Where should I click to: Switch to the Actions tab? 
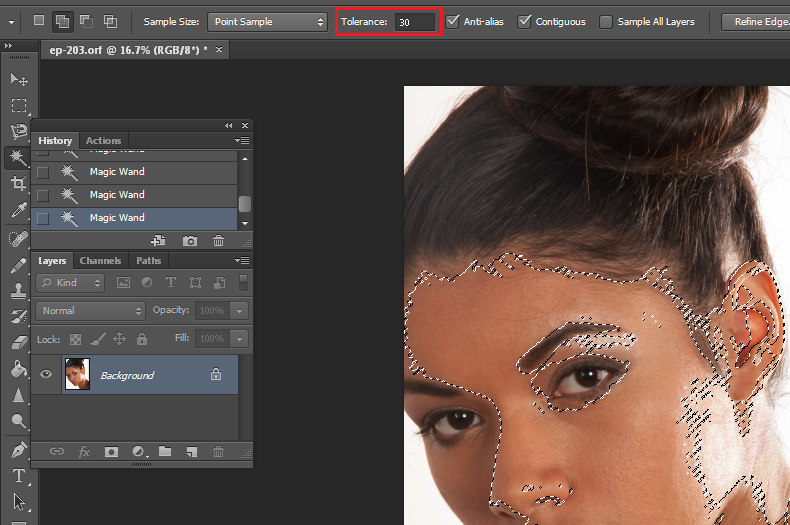point(103,141)
